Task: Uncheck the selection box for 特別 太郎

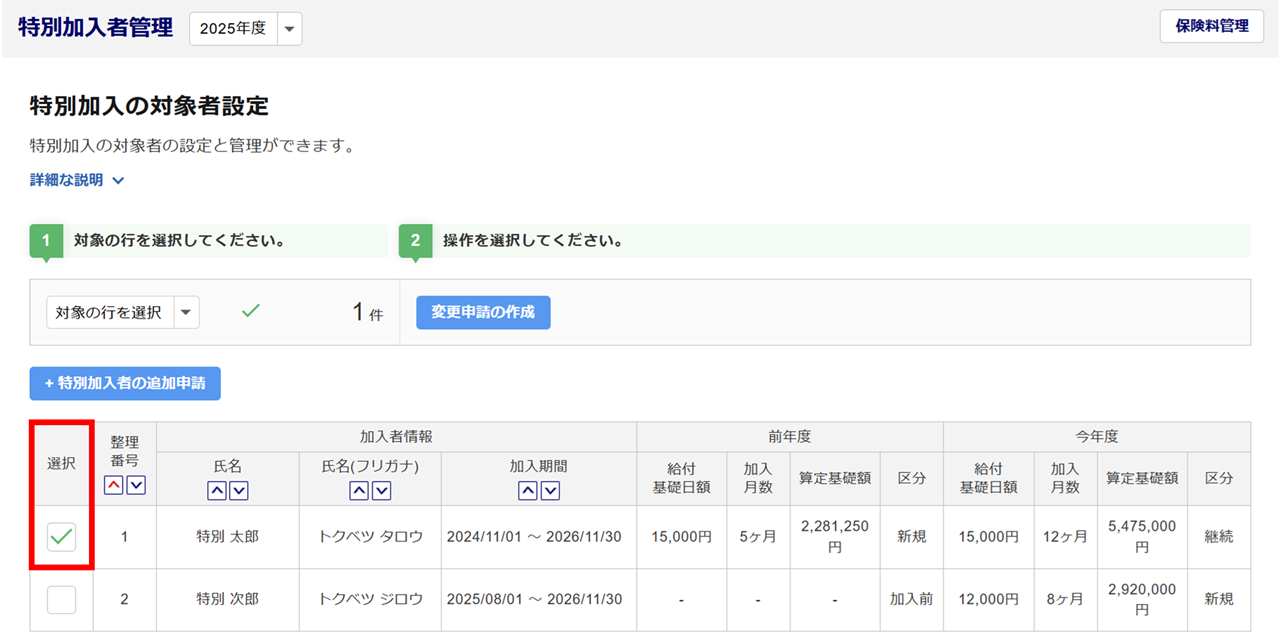Action: point(62,537)
